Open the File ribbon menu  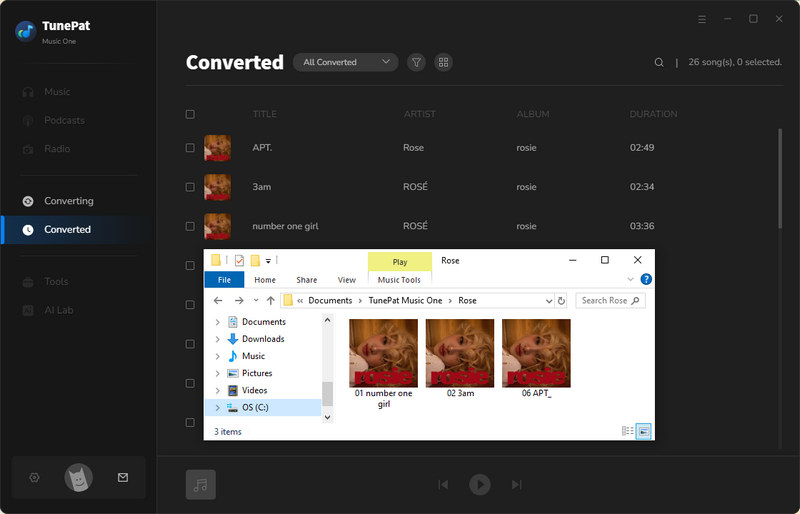(224, 280)
